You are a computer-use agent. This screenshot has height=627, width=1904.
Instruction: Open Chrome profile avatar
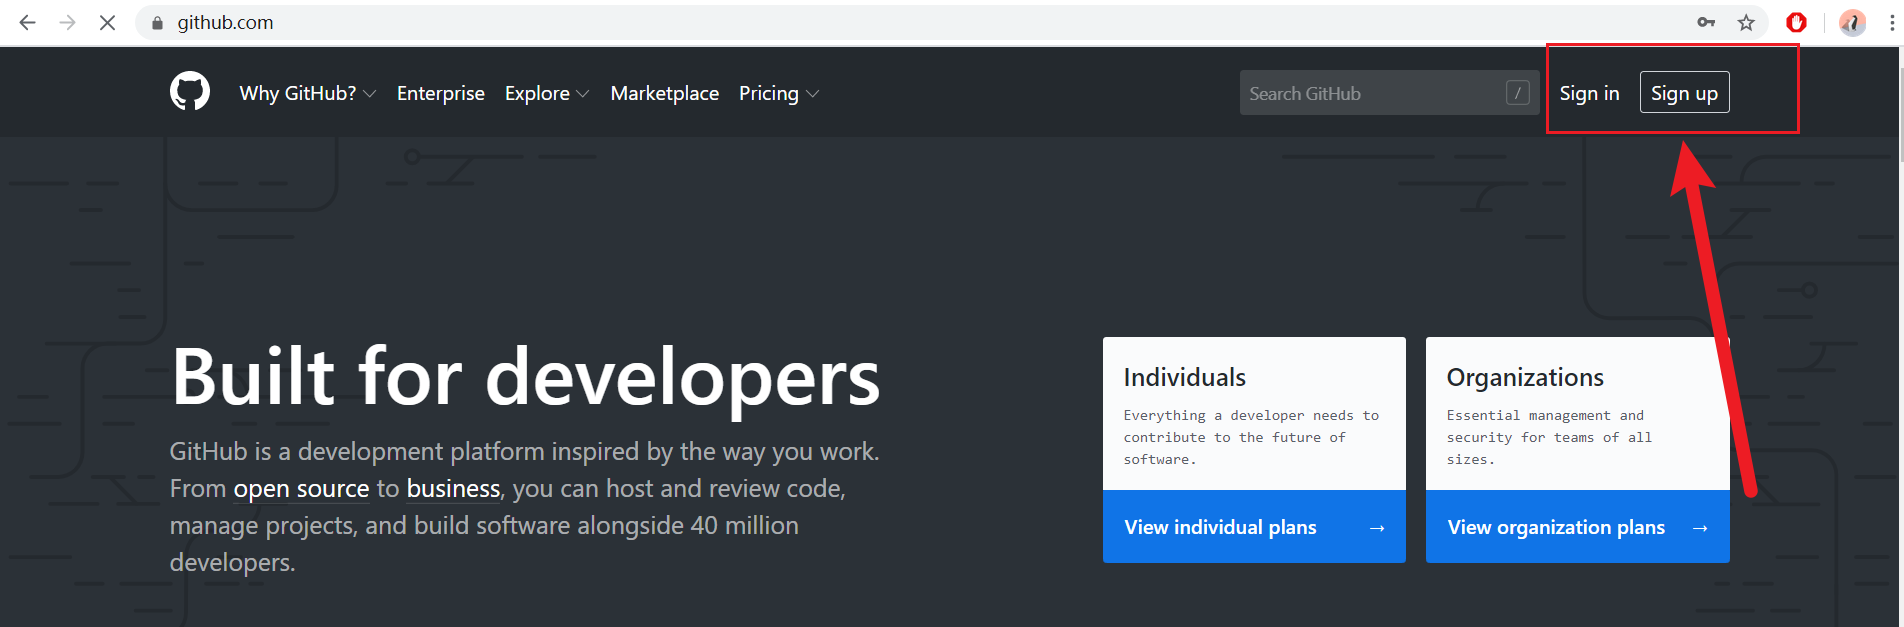click(1852, 22)
